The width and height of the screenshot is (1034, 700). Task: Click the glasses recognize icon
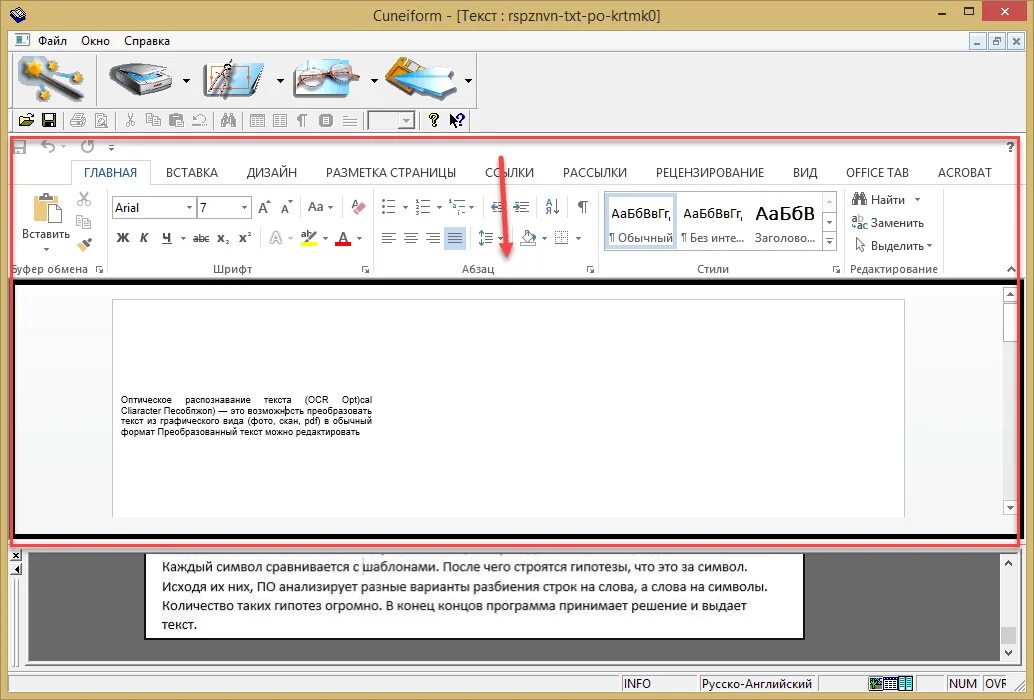pos(327,80)
